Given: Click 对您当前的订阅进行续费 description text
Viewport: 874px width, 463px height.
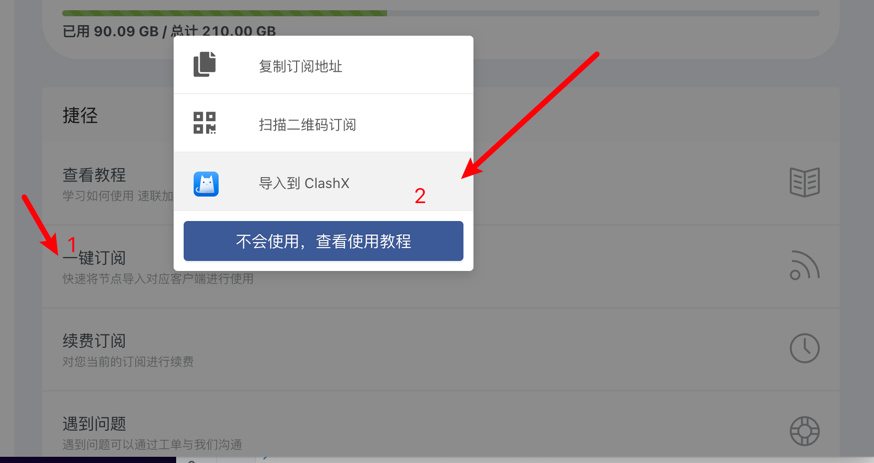Looking at the screenshot, I should (128, 362).
